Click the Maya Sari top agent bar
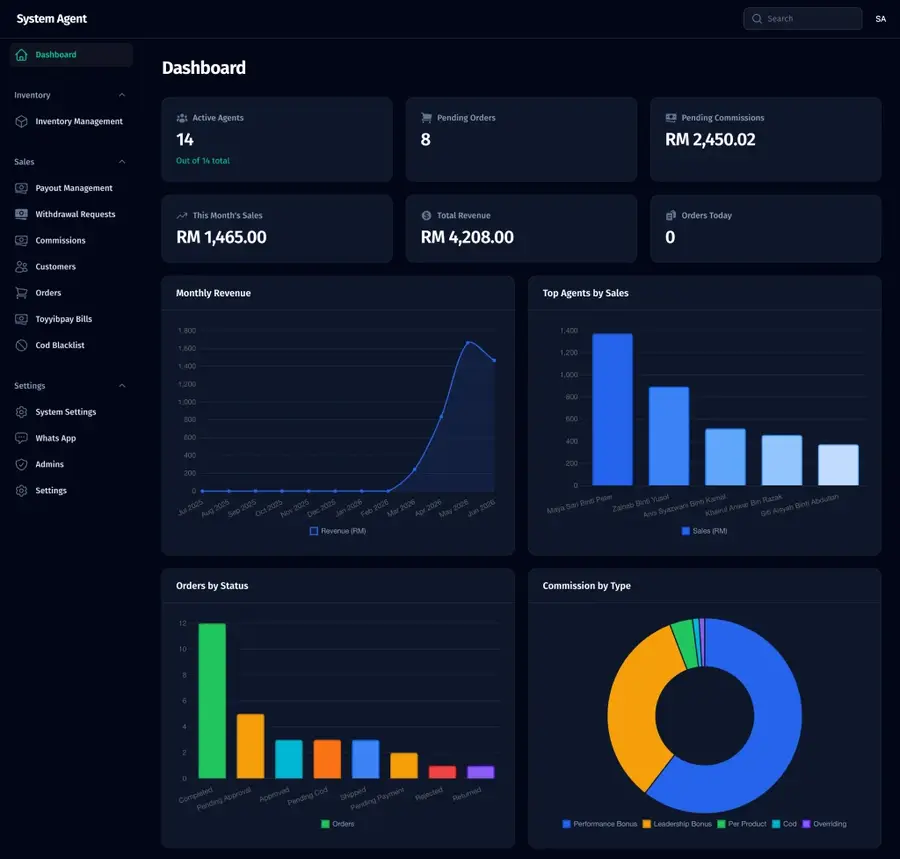The image size is (900, 859). click(x=612, y=409)
